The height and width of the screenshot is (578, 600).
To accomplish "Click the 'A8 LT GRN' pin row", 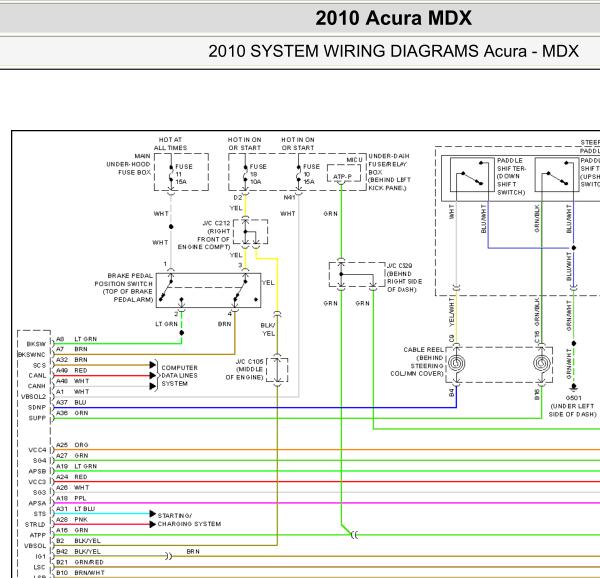I will 77,339.
